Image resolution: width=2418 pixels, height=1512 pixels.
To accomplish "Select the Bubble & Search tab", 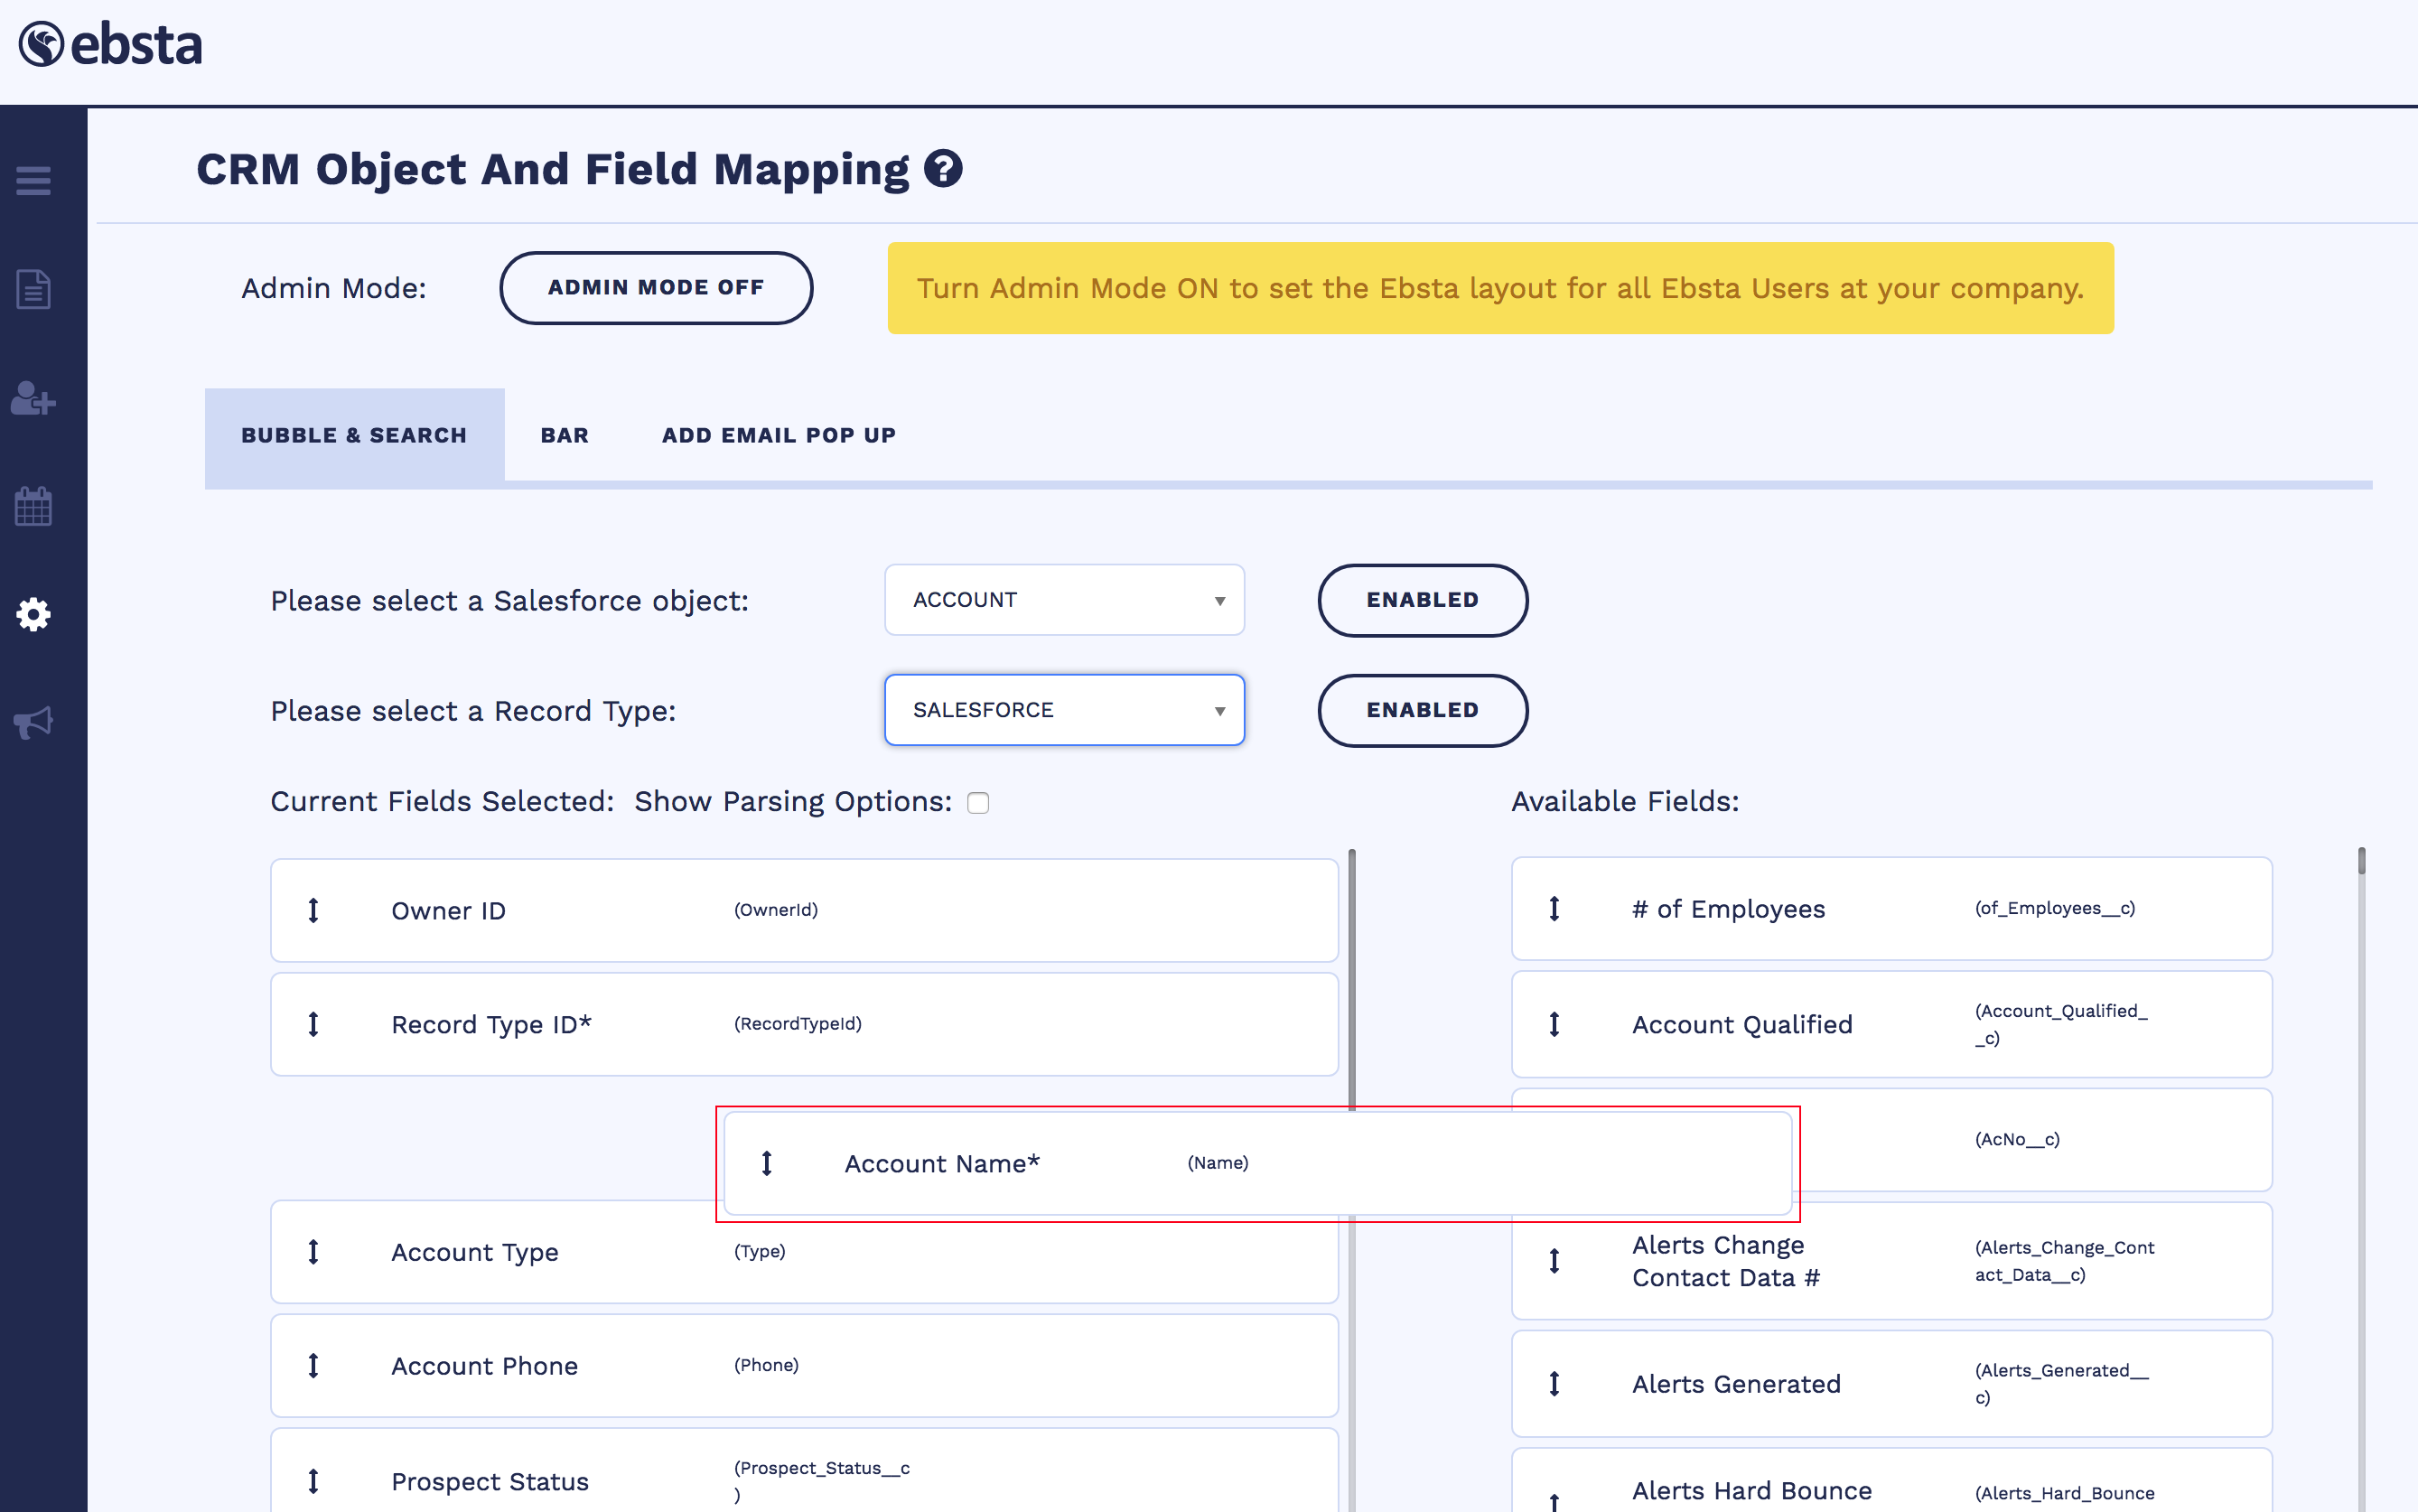I will pos(354,435).
